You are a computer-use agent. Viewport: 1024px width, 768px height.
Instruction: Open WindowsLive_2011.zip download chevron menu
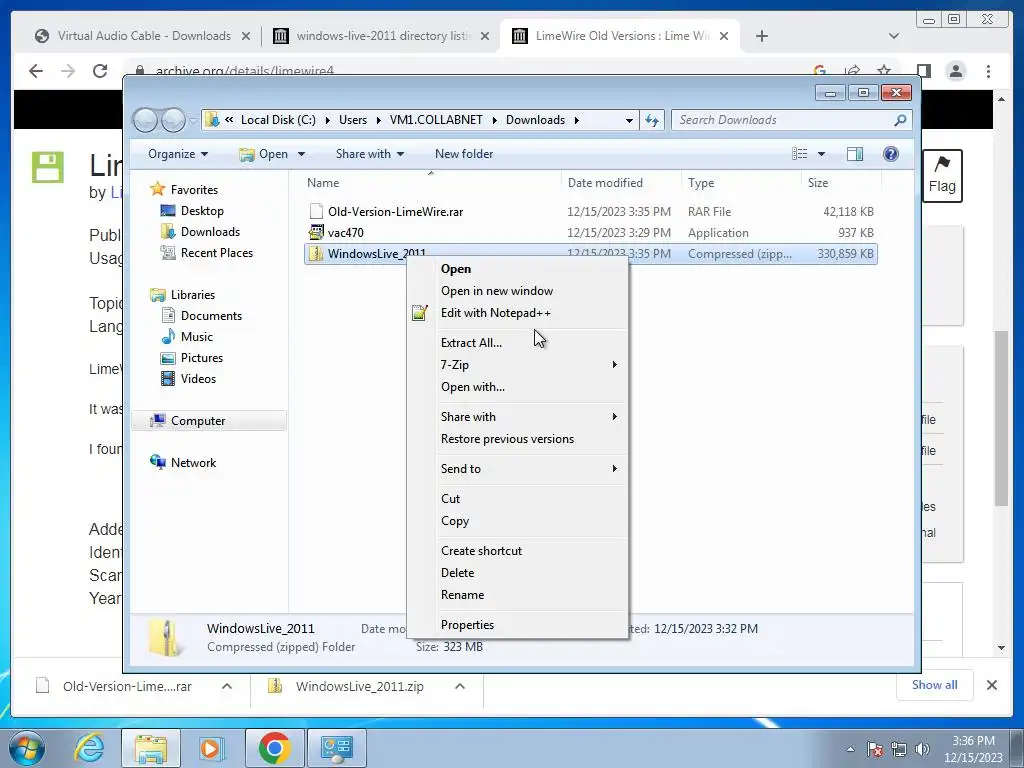pos(460,686)
